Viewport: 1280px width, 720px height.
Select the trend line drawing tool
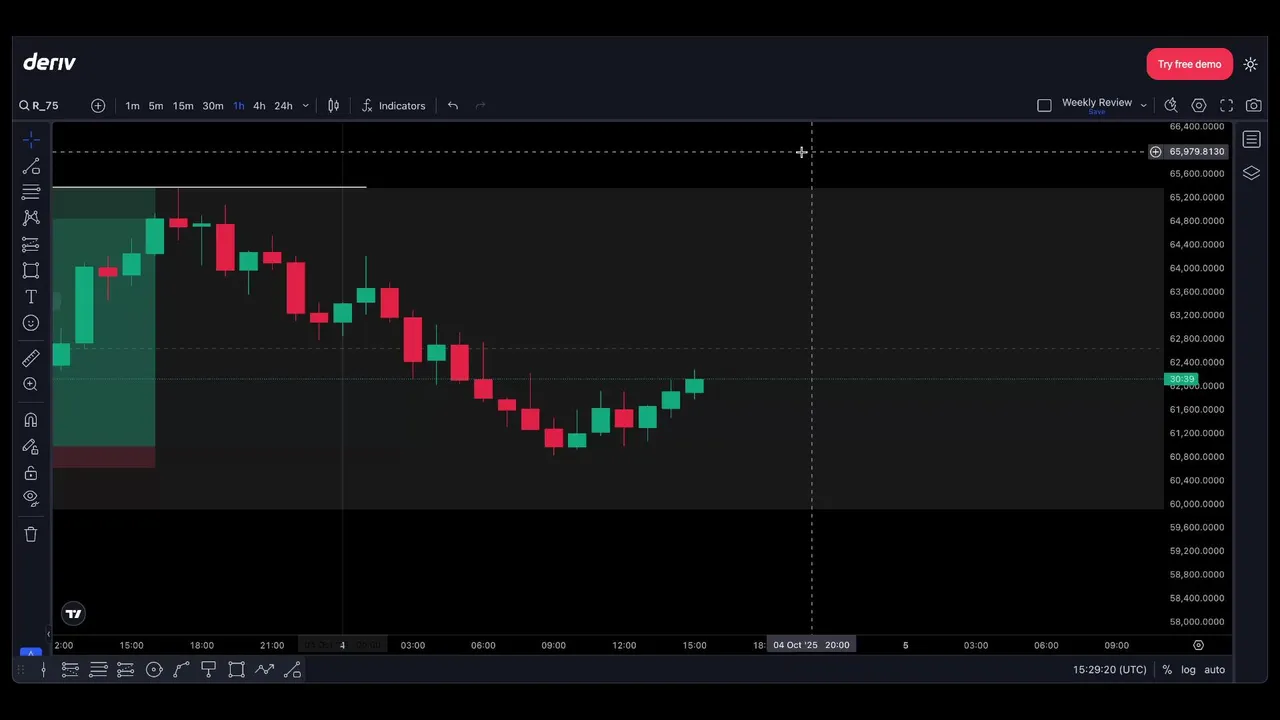click(31, 166)
